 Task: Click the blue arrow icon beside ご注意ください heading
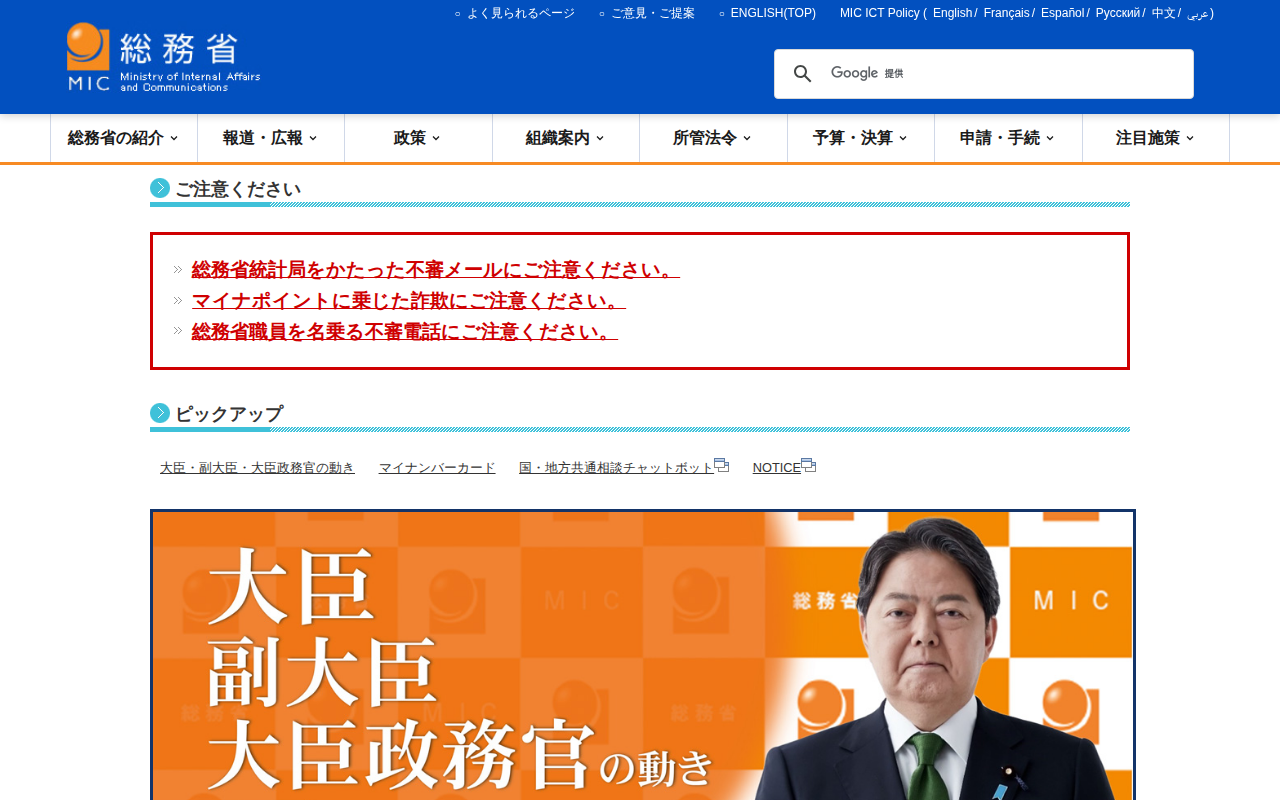(158, 186)
